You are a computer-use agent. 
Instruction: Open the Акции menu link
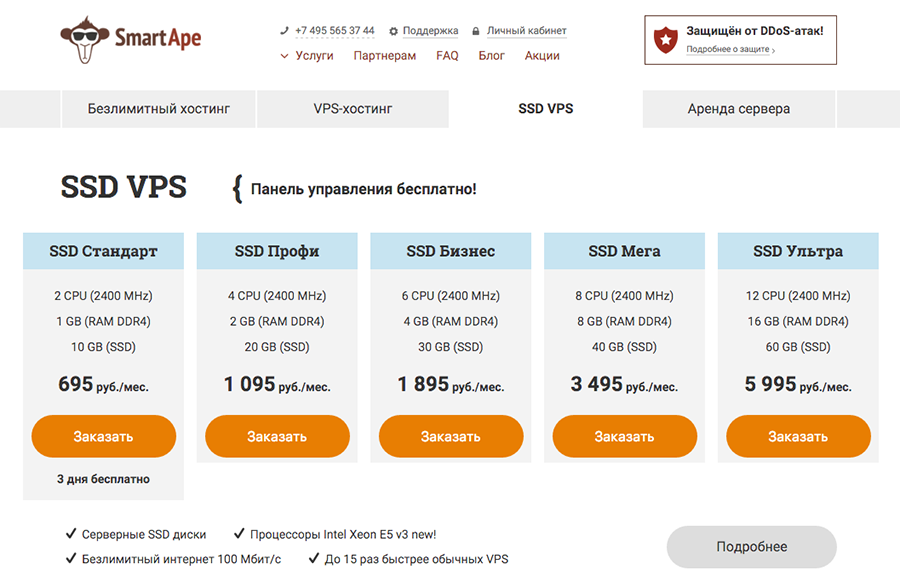(x=542, y=56)
